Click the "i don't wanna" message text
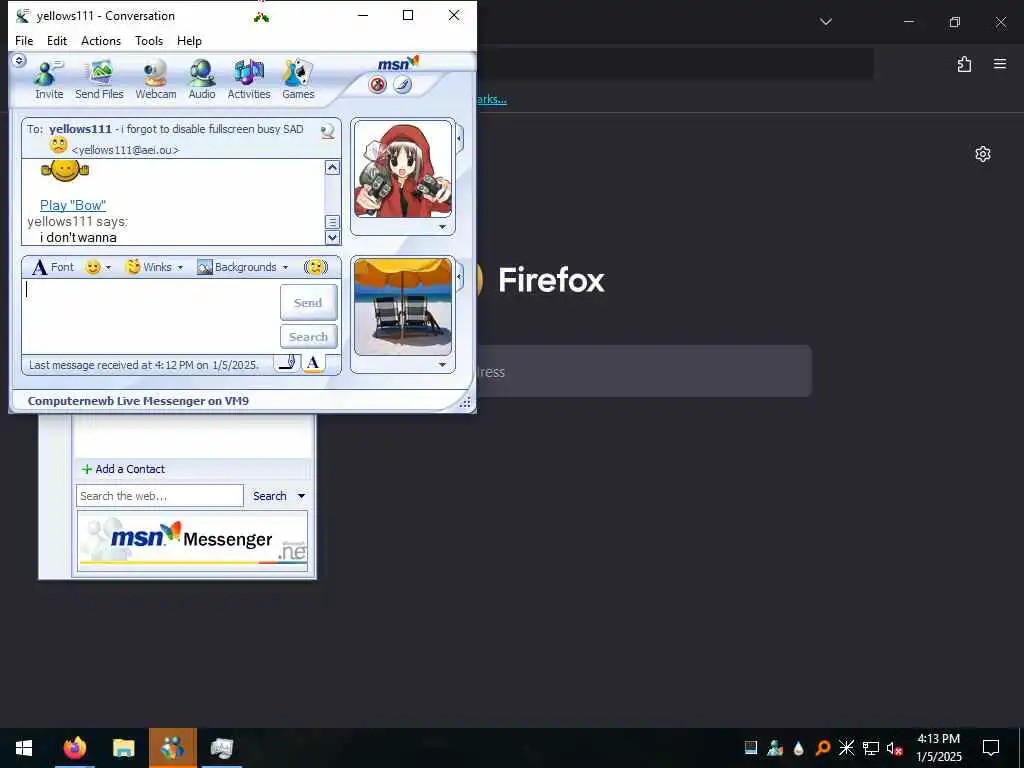Screen dimensions: 1024x768 [x=78, y=238]
